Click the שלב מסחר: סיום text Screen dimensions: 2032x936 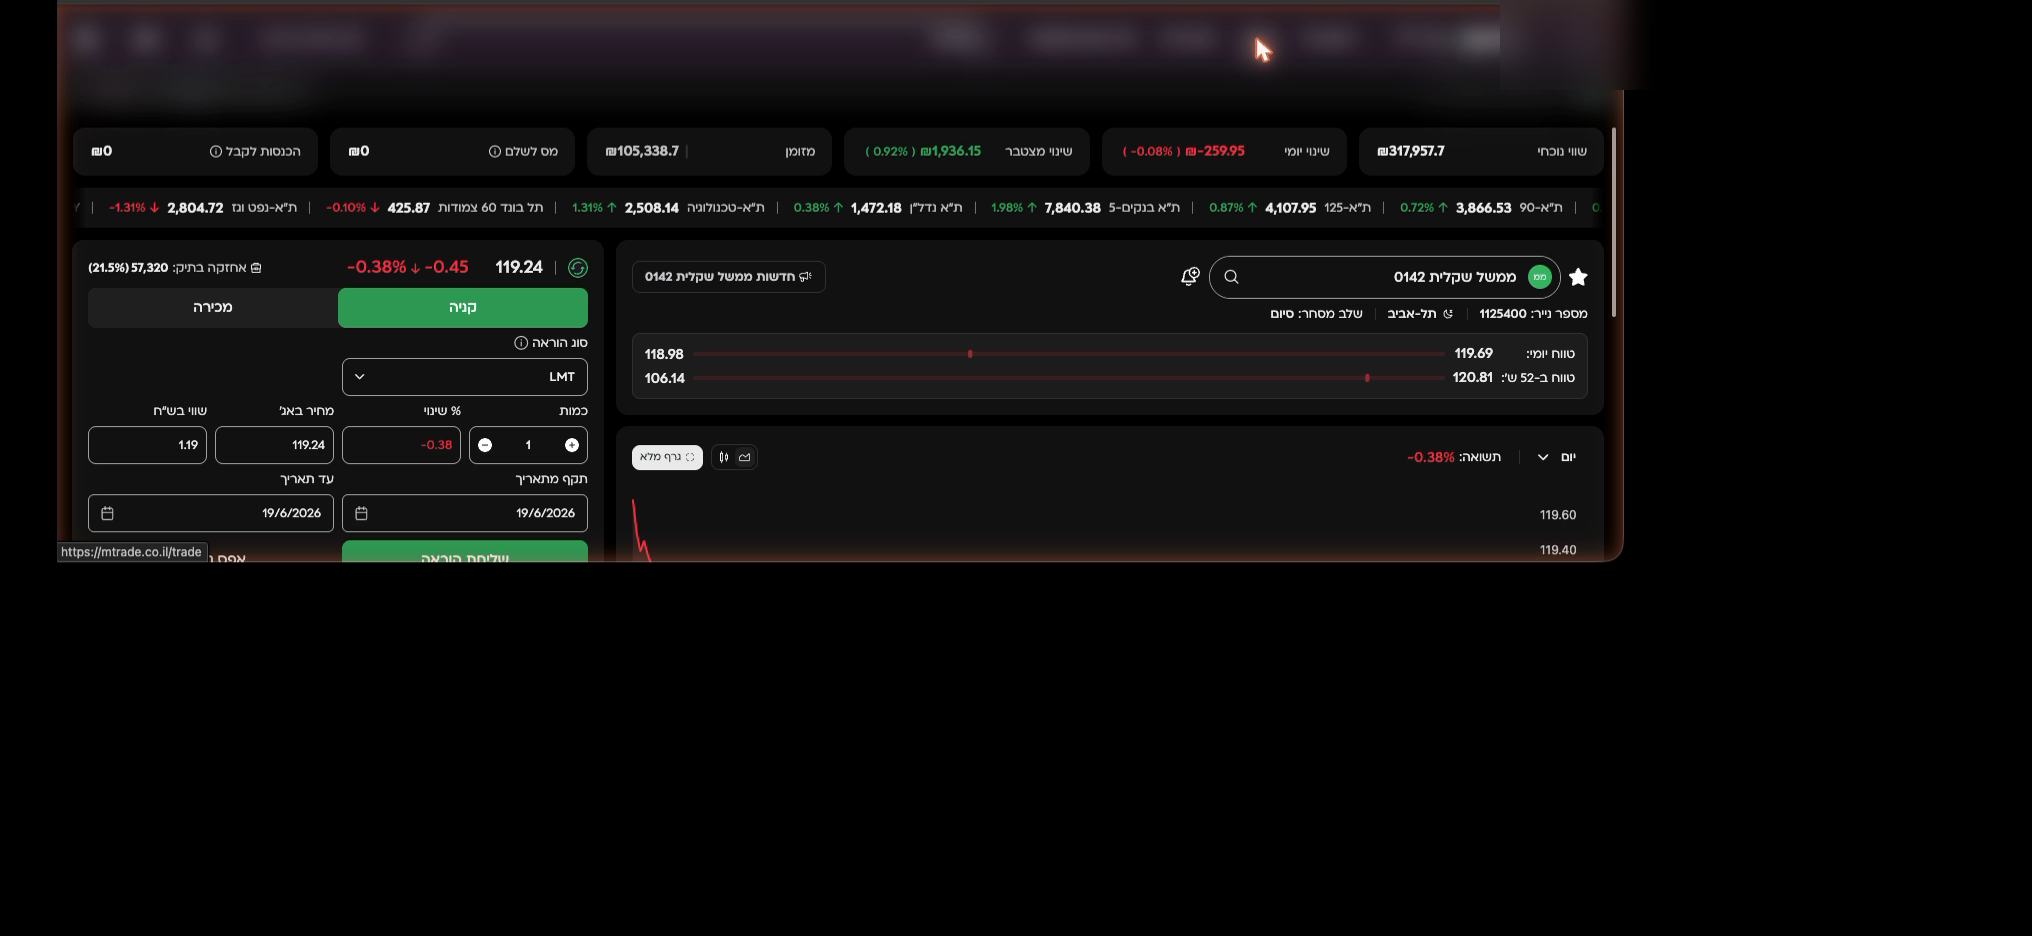coord(1316,314)
